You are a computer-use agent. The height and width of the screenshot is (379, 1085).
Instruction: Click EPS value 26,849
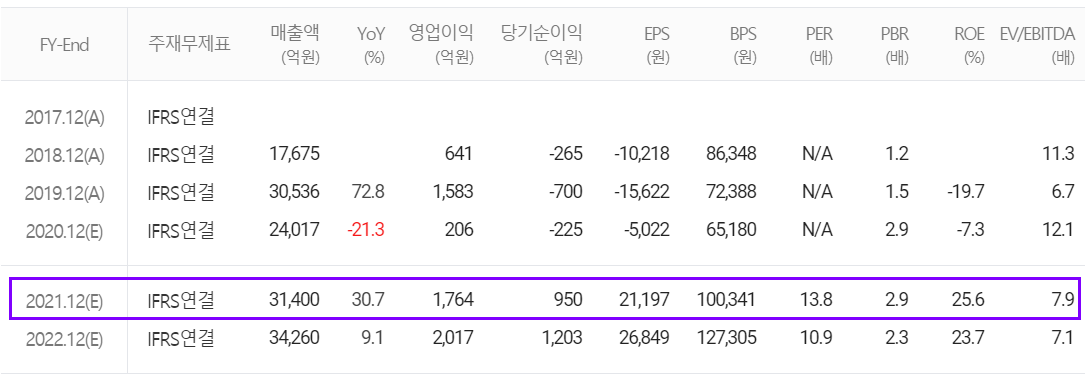[x=644, y=338]
